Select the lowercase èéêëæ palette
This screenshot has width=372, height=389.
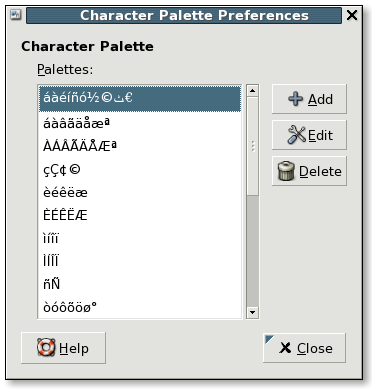pyautogui.click(x=140, y=193)
